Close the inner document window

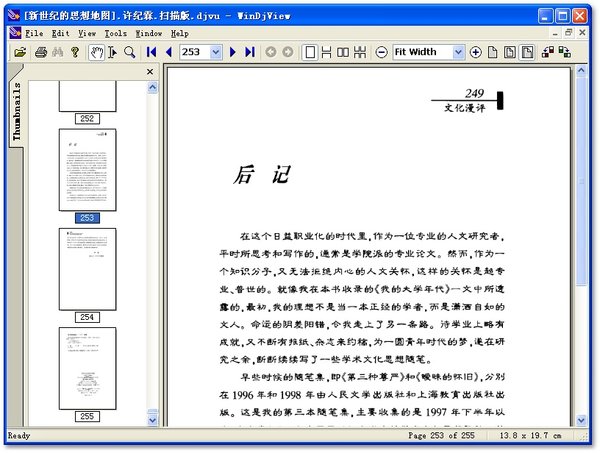click(582, 33)
